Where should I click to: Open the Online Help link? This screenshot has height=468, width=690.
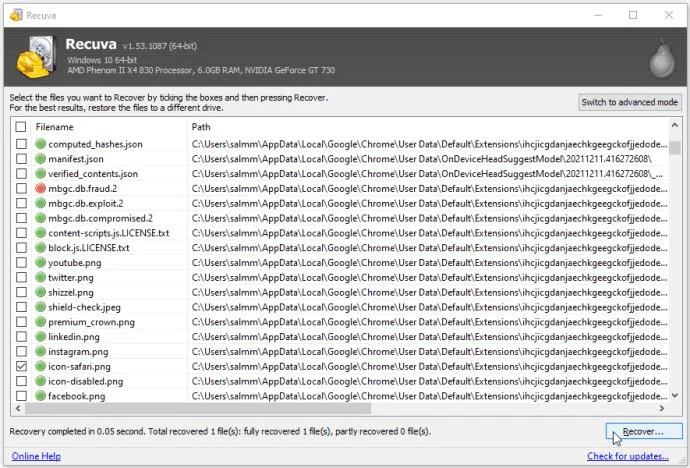point(36,456)
